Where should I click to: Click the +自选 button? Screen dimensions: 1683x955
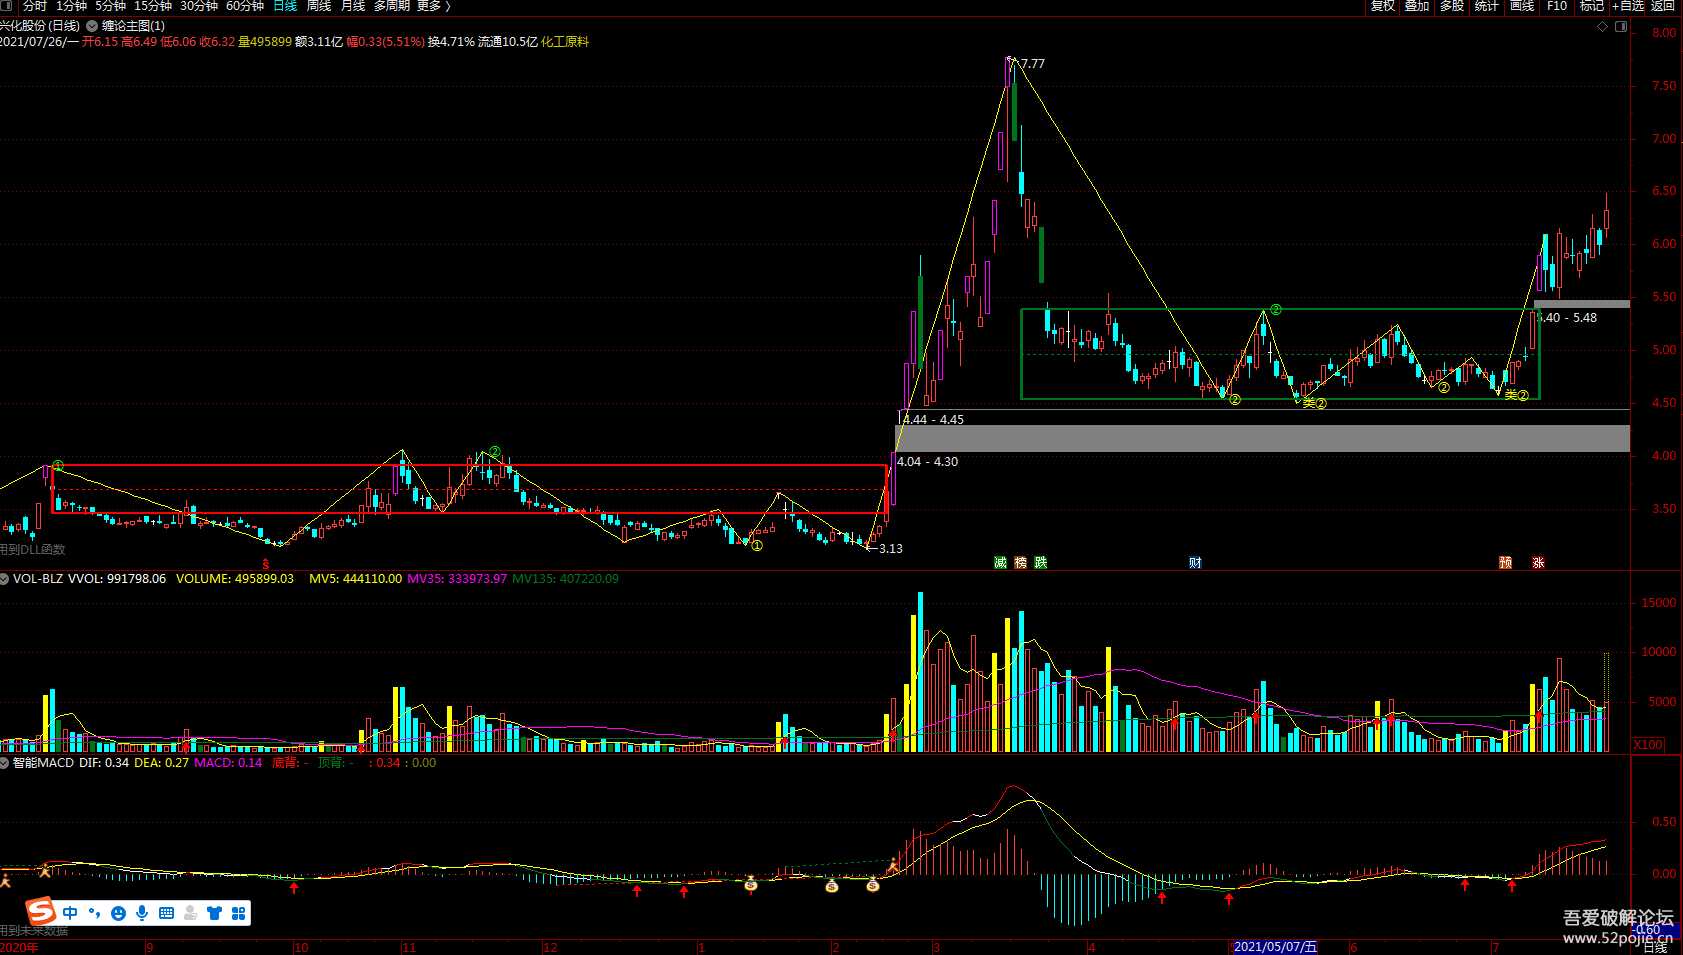[1627, 6]
